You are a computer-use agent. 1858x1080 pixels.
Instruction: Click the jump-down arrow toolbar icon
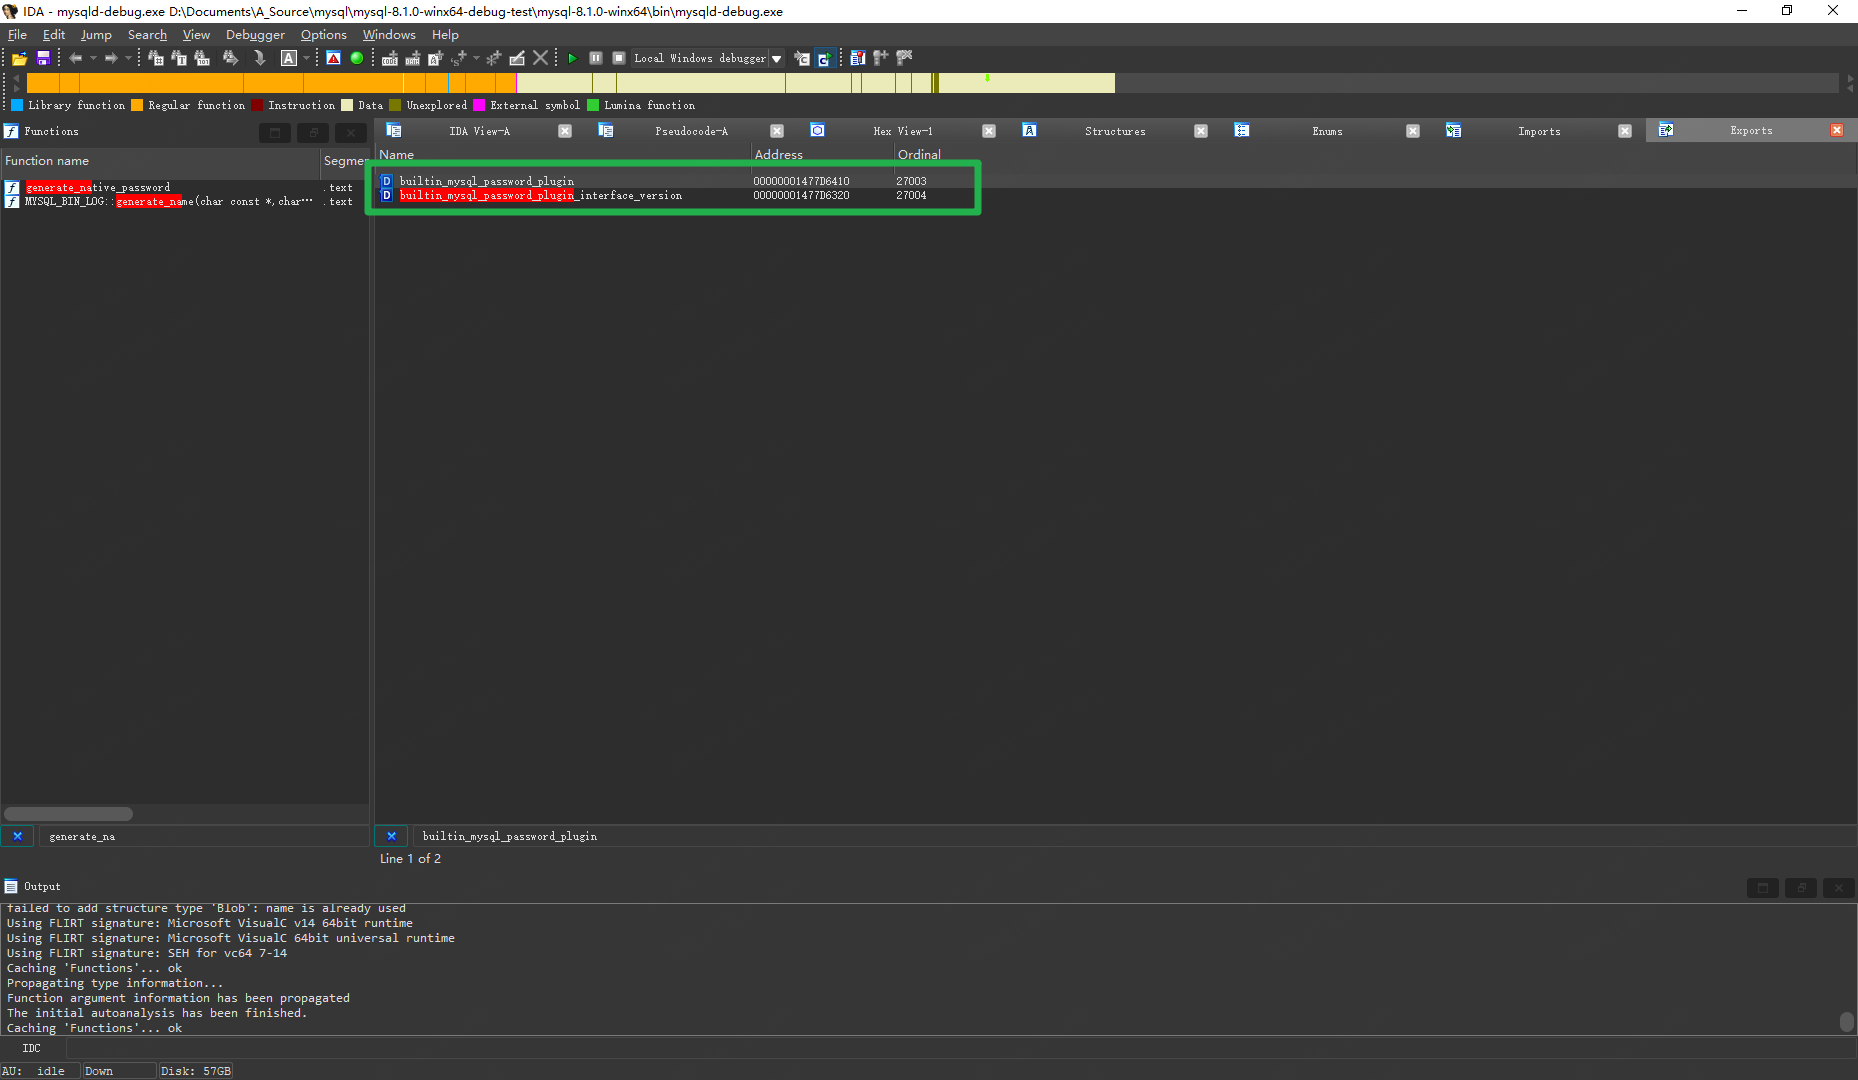(x=260, y=58)
